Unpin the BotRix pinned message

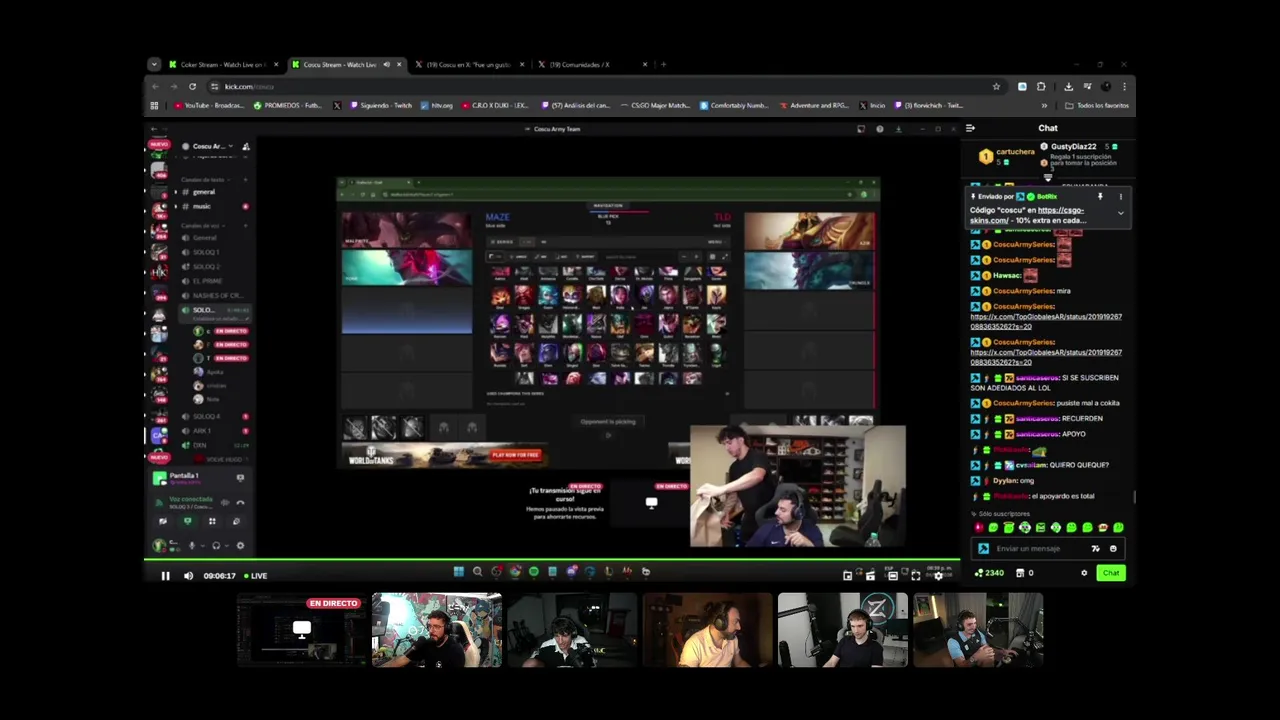(1100, 197)
